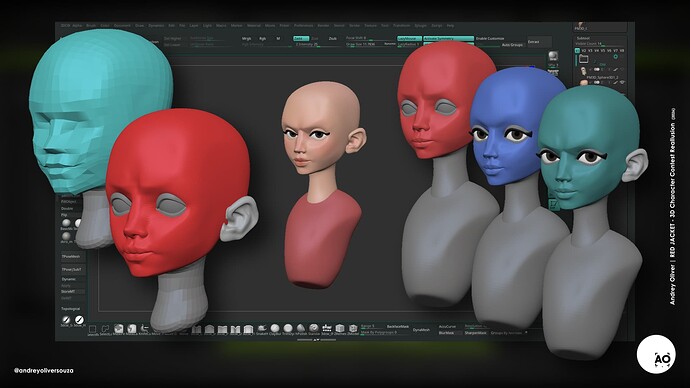Toggle the highlighted Zadd mode

tap(301, 38)
